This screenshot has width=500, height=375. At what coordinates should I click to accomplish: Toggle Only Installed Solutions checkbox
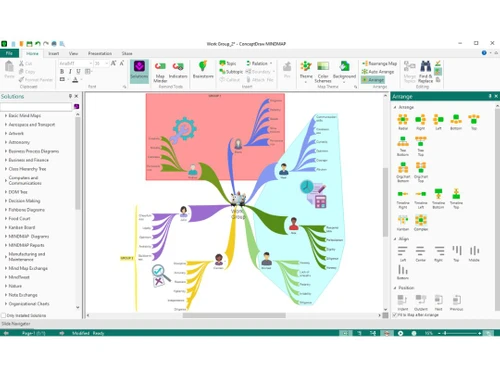click(x=4, y=315)
